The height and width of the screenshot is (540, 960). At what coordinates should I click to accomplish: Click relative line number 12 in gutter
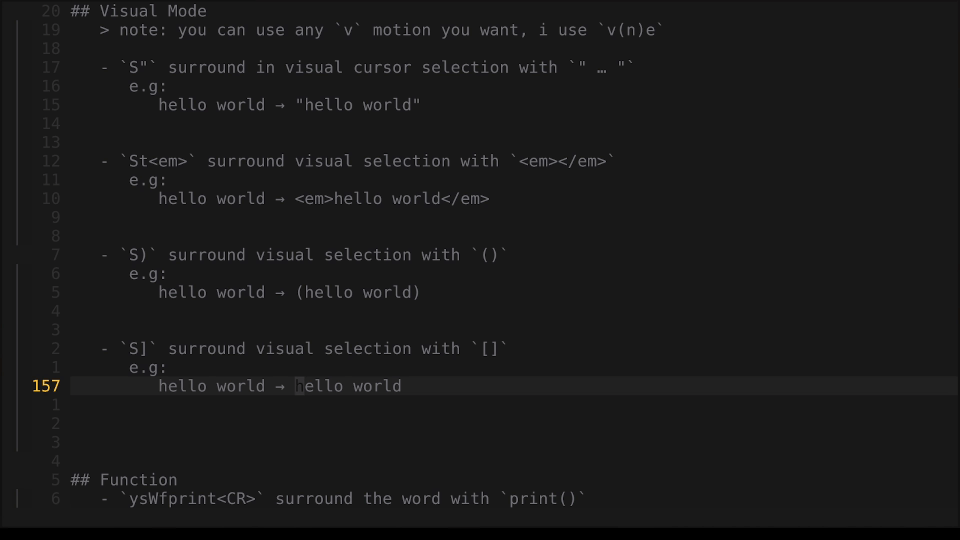(51, 161)
